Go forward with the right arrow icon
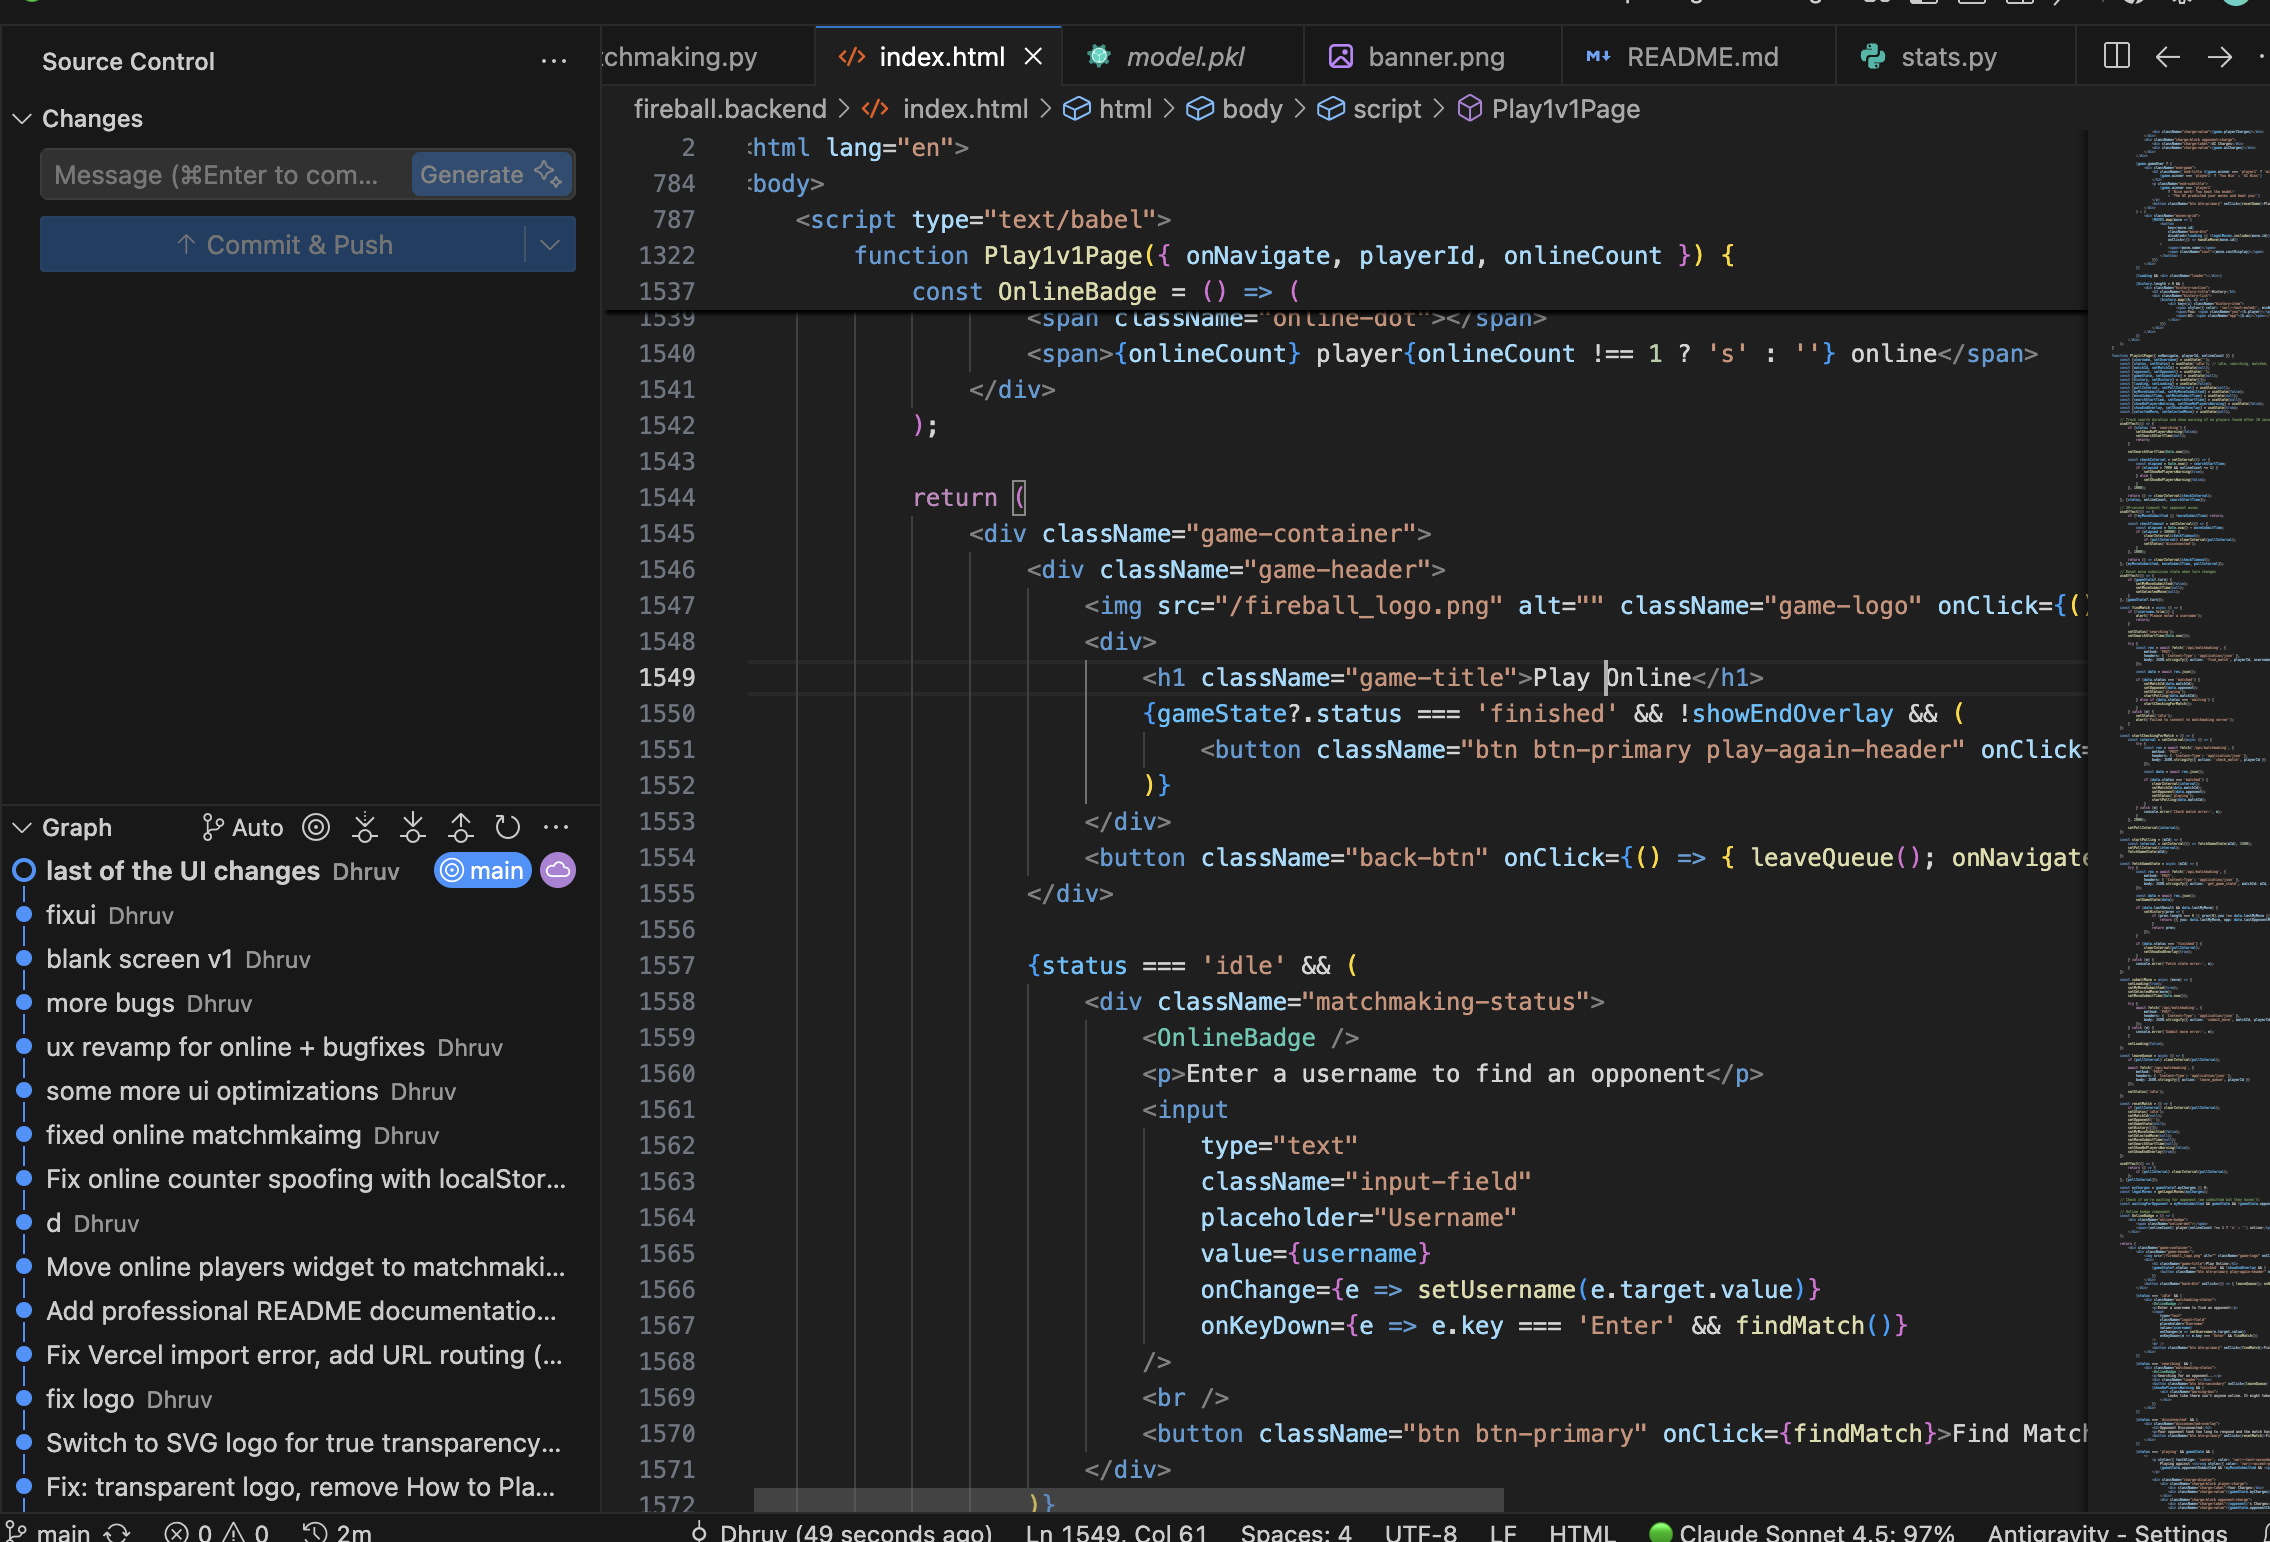Image resolution: width=2270 pixels, height=1542 pixels. click(x=2219, y=56)
